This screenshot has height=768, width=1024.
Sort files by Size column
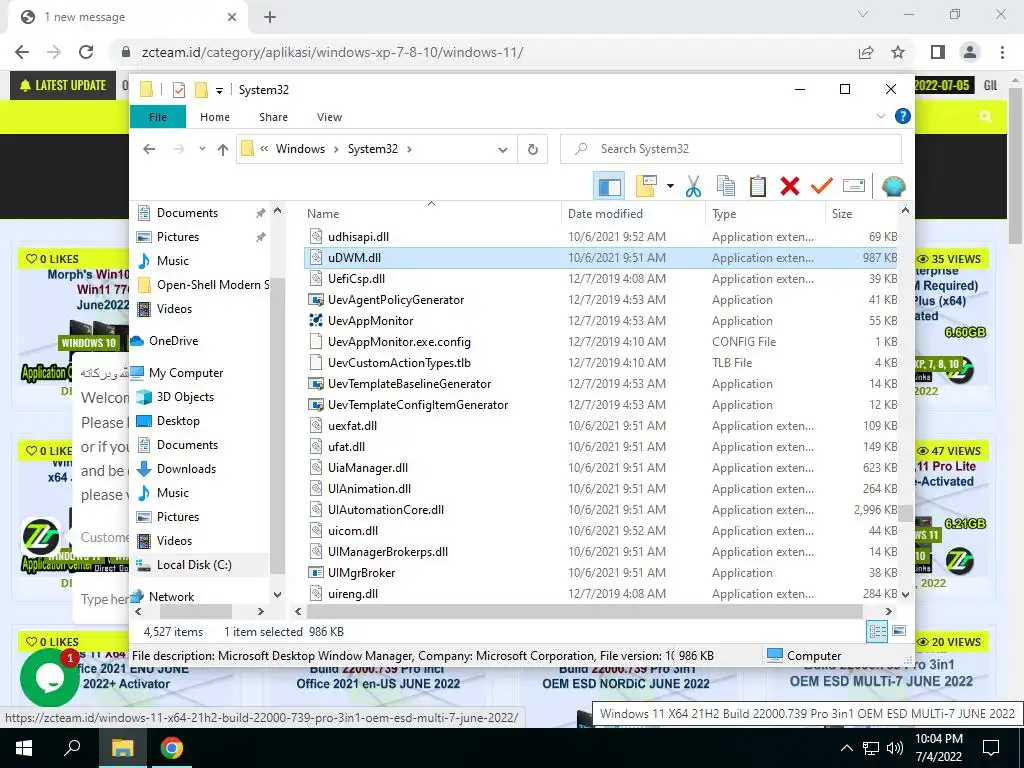coord(861,214)
